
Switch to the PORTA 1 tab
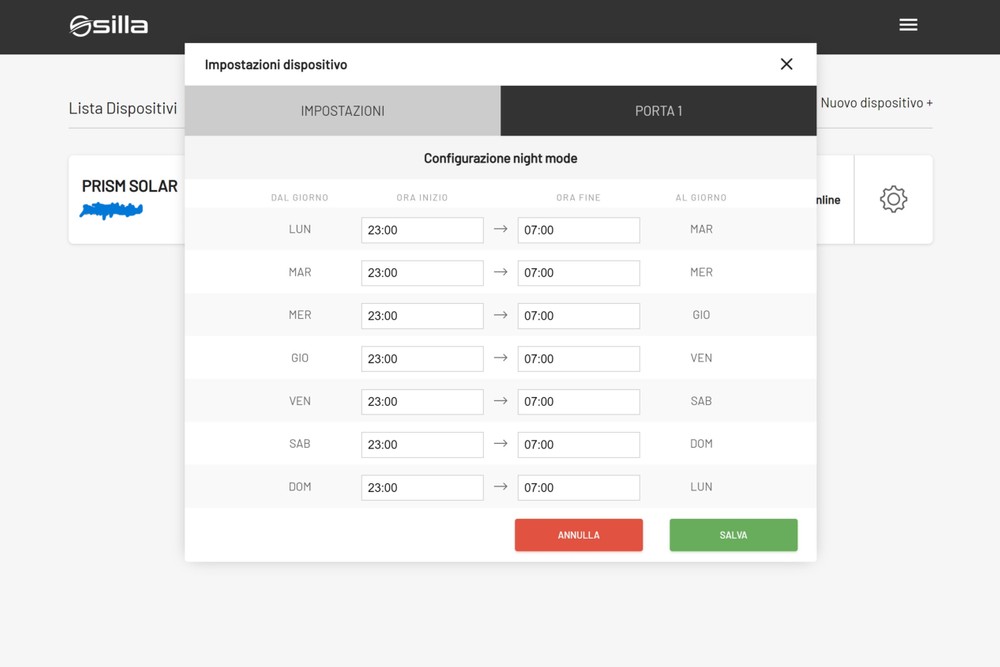pos(659,111)
